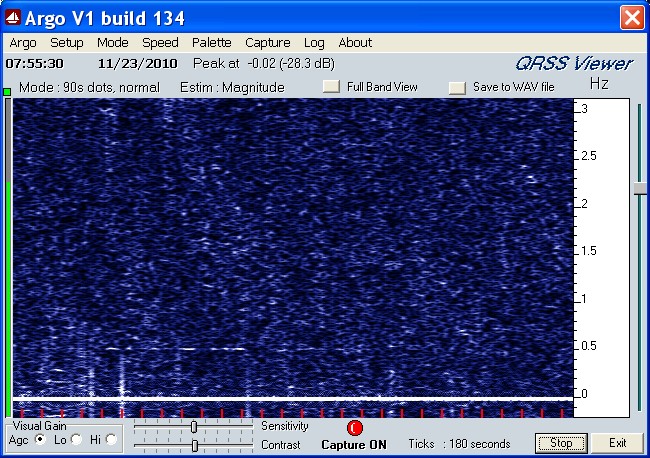Click the Estim : Magnitude label
Screen dimensions: 650x458
pyautogui.click(x=232, y=87)
